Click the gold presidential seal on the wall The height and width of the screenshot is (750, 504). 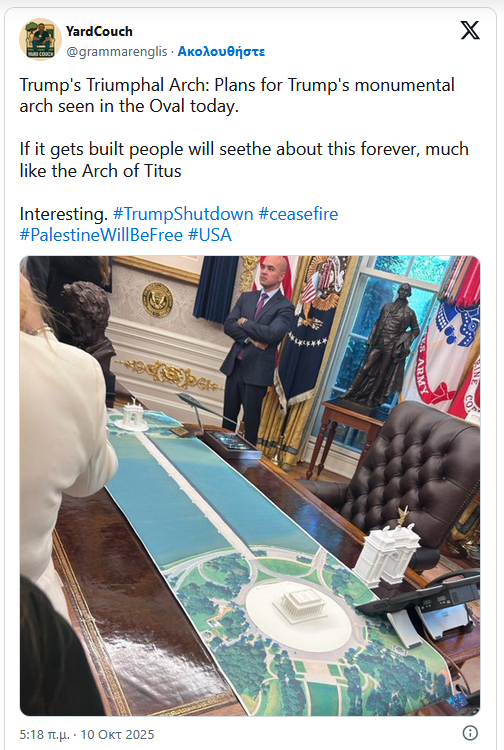coord(157,299)
